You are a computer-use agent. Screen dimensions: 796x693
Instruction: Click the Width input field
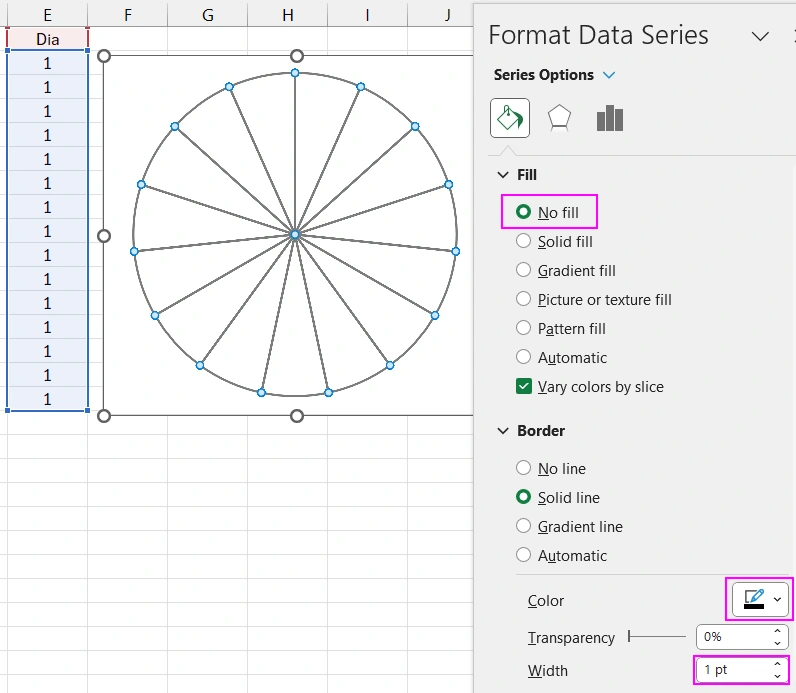[x=730, y=669]
